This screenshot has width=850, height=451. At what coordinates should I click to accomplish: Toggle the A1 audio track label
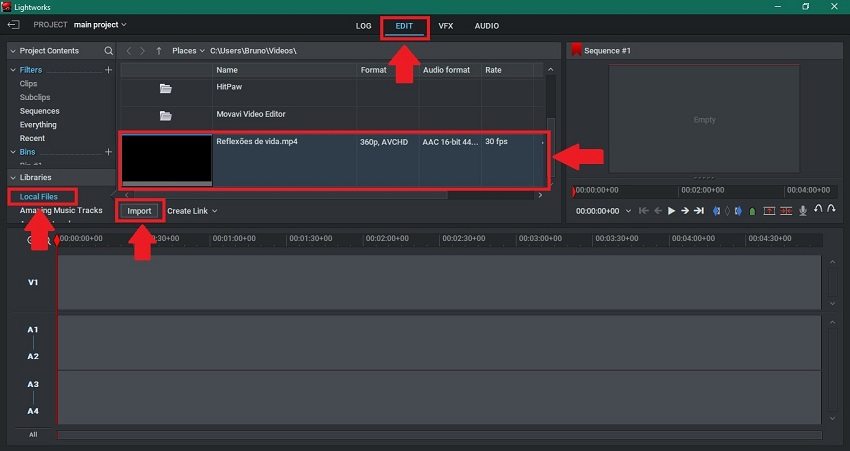pyautogui.click(x=33, y=329)
